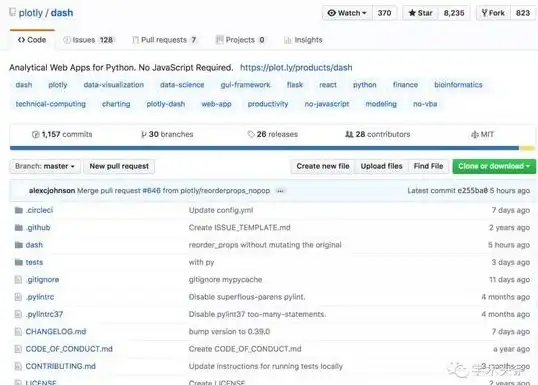
Task: Click the language breakdown color bar
Action: pyautogui.click(x=272, y=148)
